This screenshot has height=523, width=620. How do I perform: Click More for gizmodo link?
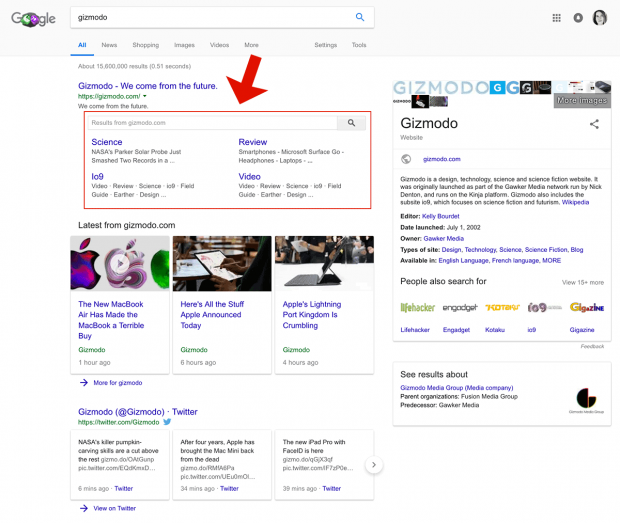point(118,383)
